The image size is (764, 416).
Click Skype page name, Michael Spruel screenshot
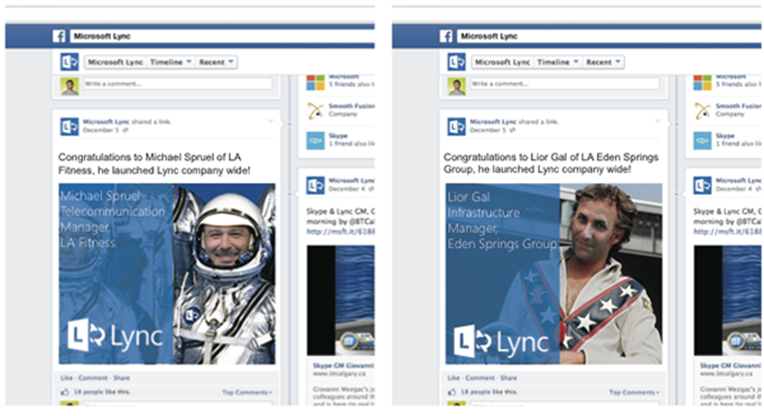[338, 135]
